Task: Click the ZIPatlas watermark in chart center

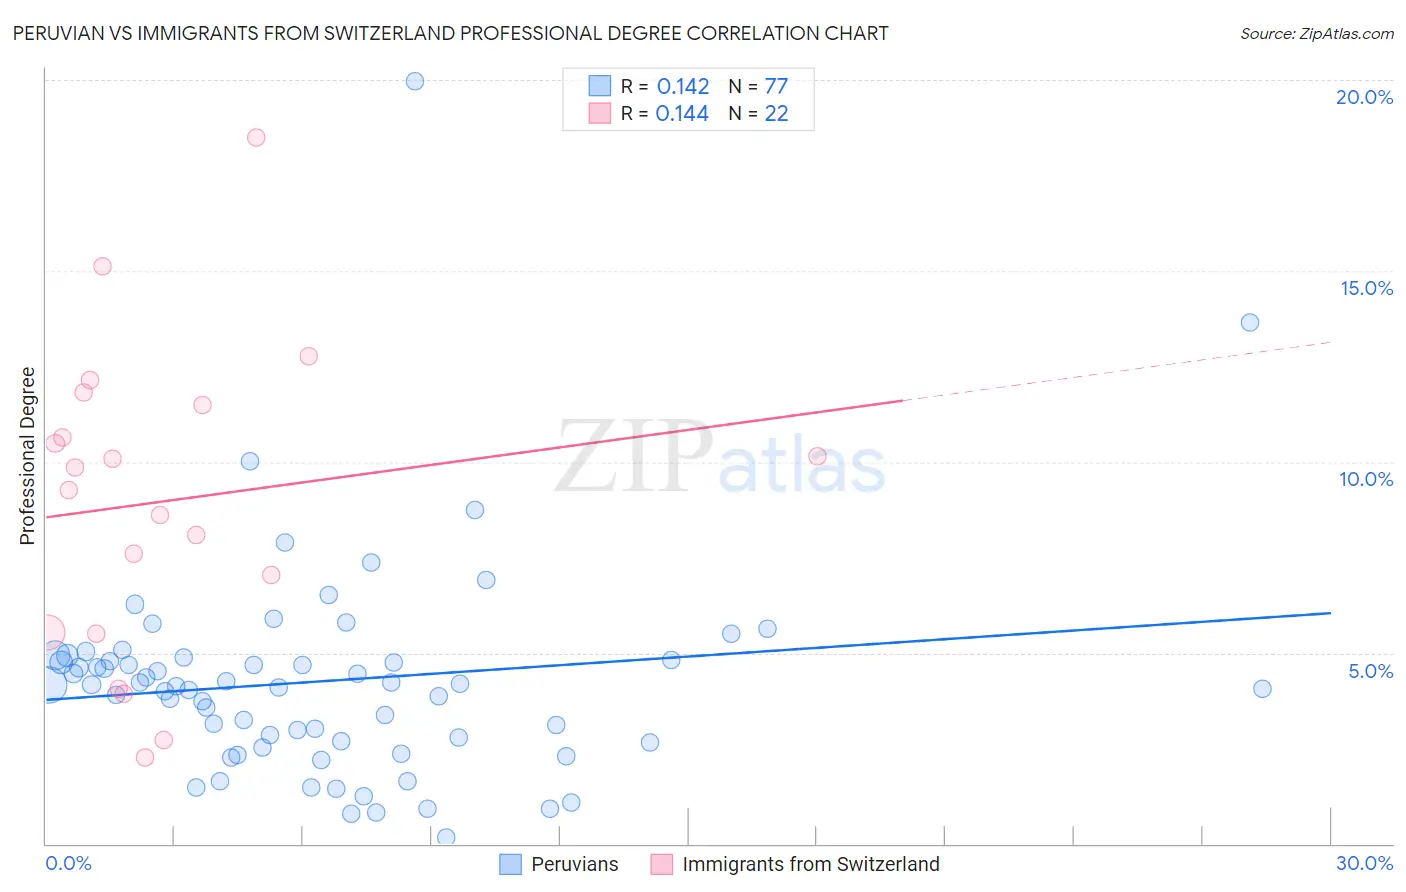Action: 720,458
